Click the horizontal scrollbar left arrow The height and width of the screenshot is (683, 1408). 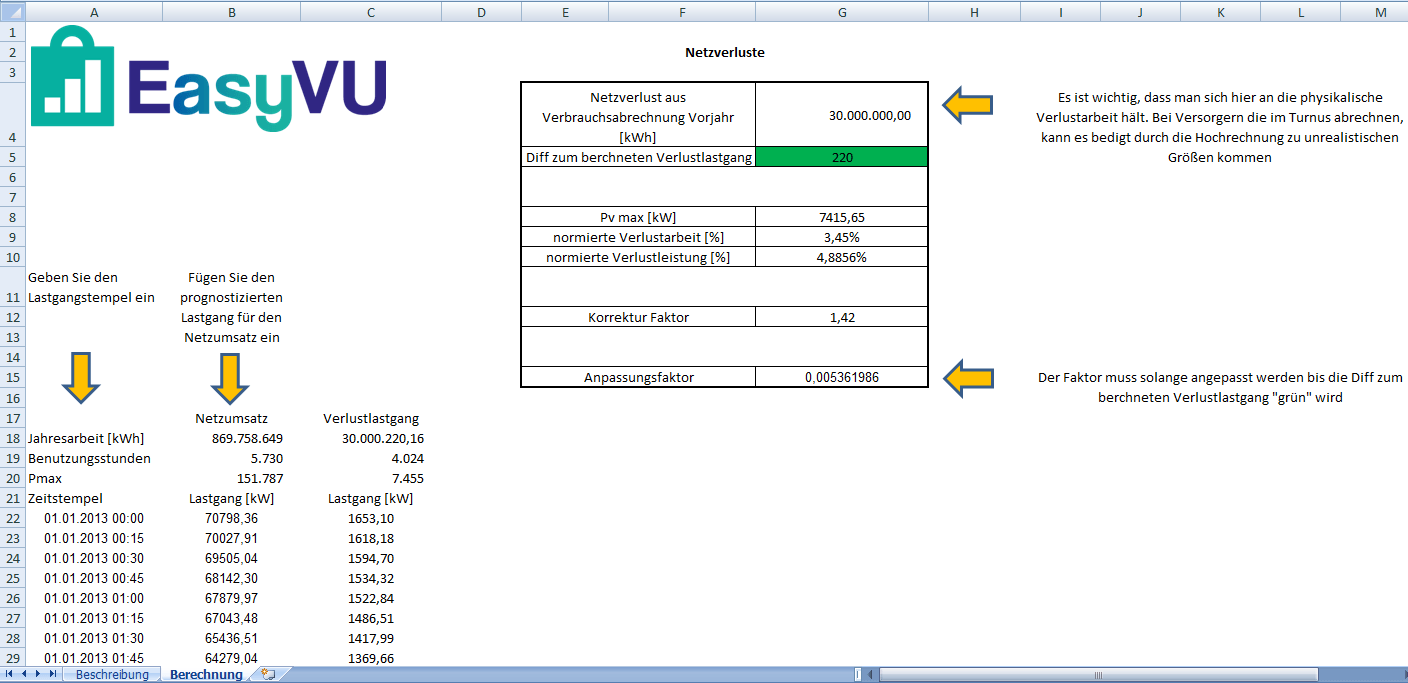870,675
